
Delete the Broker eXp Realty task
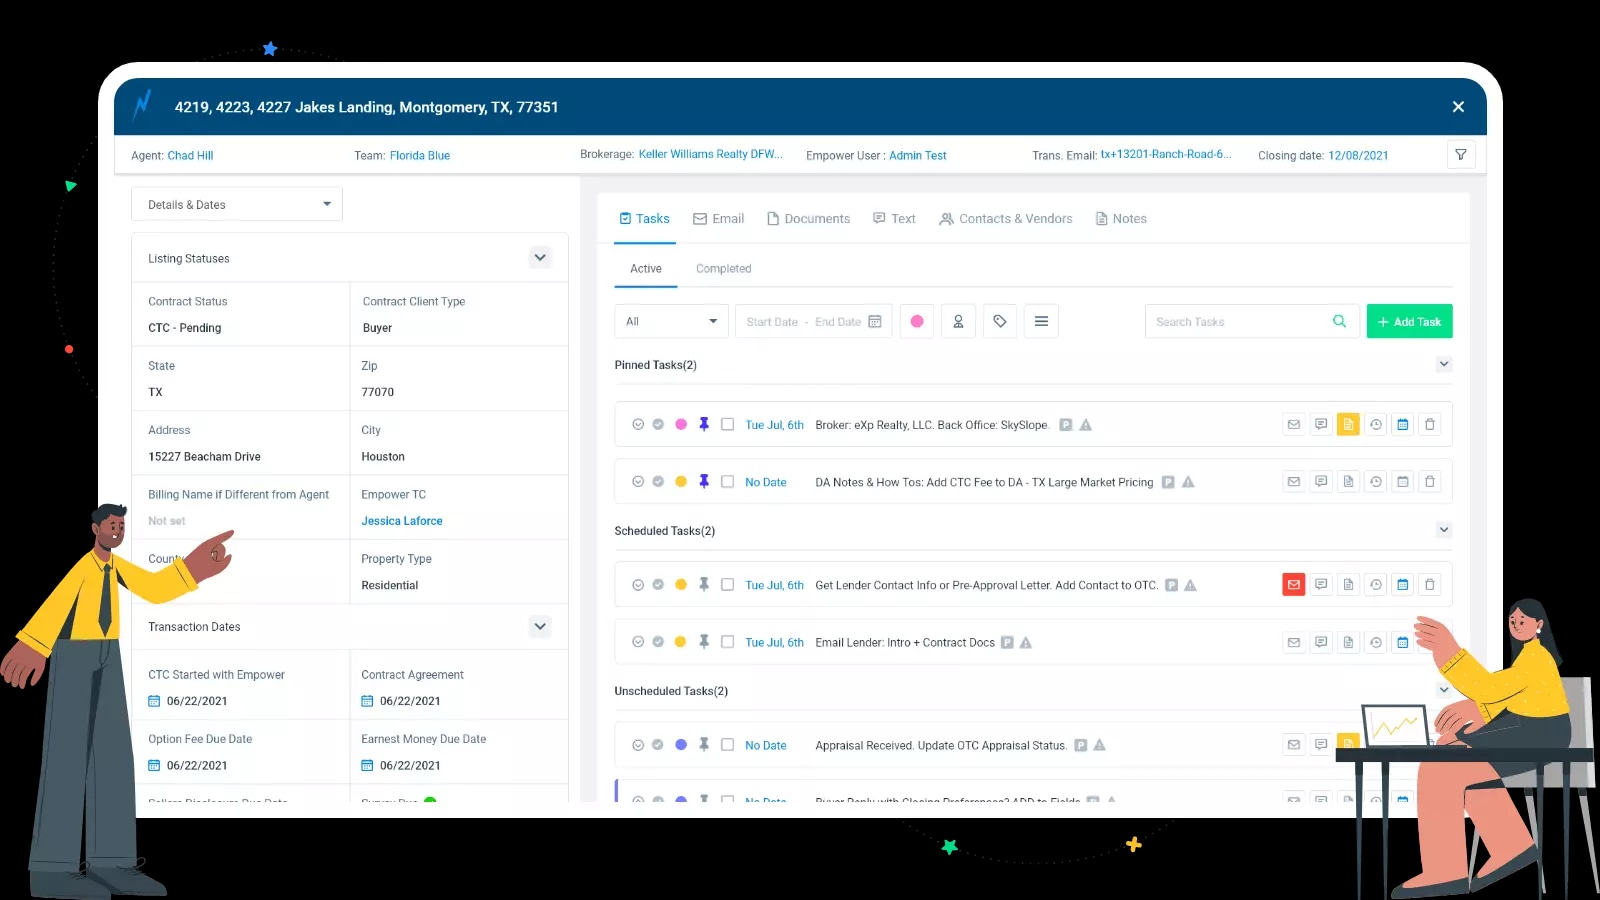1430,424
